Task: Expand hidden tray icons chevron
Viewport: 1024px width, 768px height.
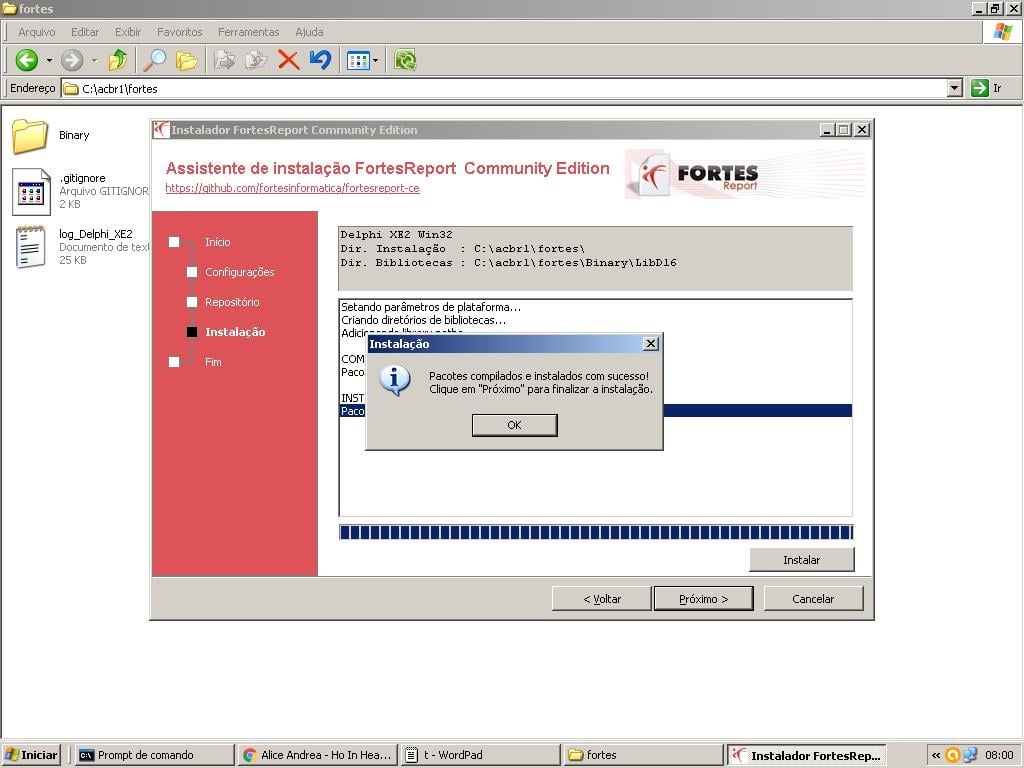Action: 936,755
